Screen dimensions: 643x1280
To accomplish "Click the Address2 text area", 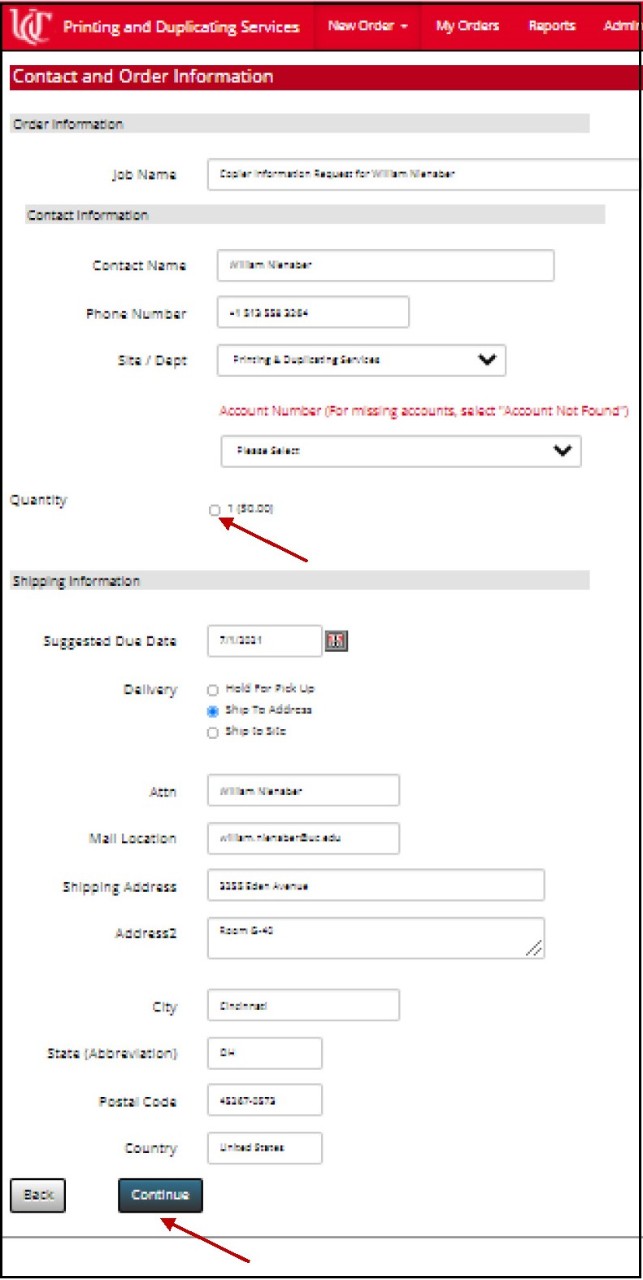I will [x=376, y=937].
